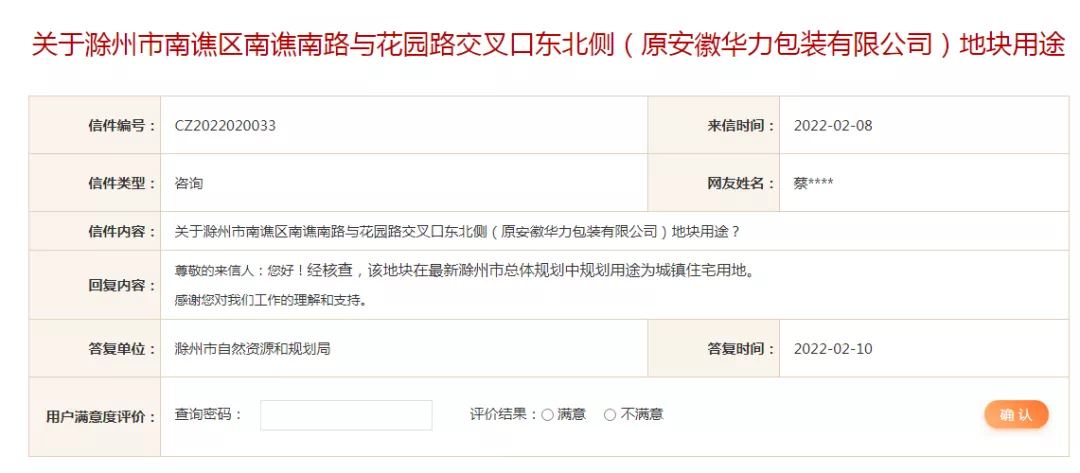Image resolution: width=1080 pixels, height=473 pixels.
Task: Click the 查询密码 input field
Action: 346,415
